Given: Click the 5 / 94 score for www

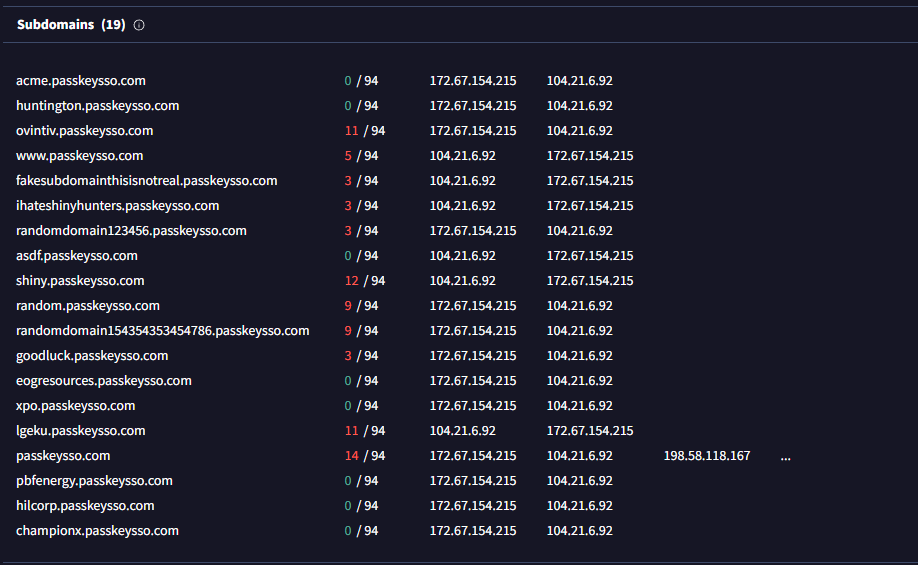Looking at the screenshot, I should click(361, 156).
